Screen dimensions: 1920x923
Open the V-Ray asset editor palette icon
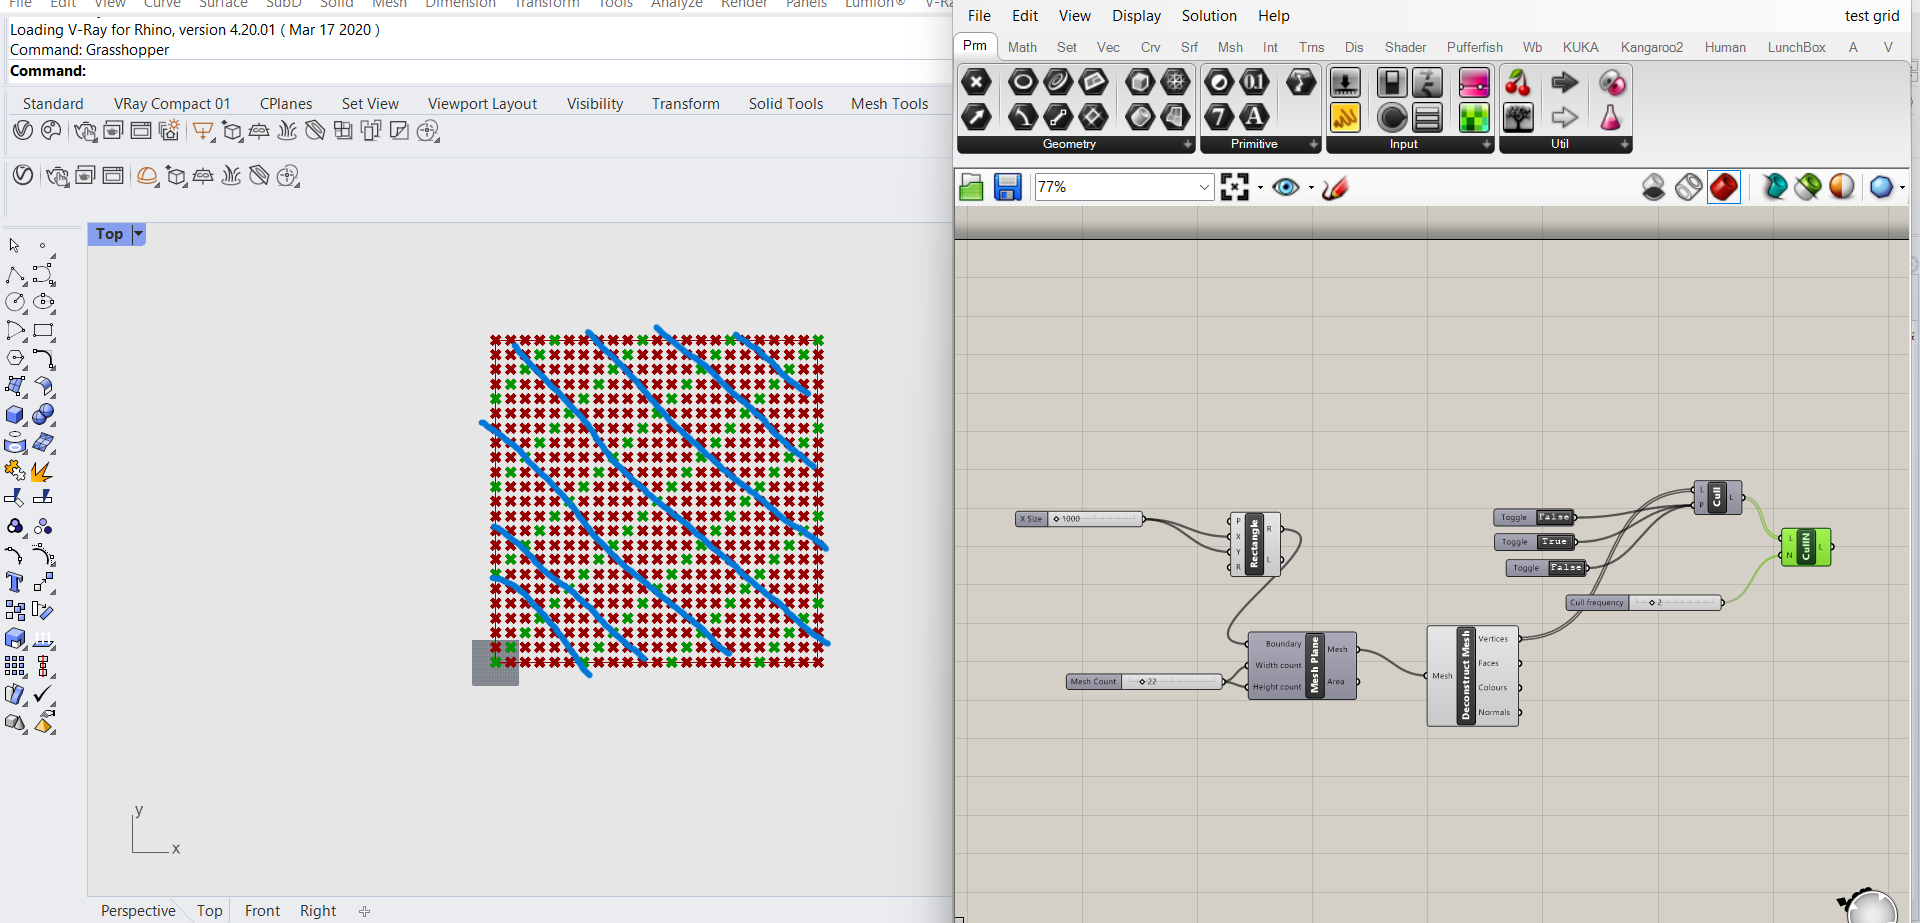51,131
